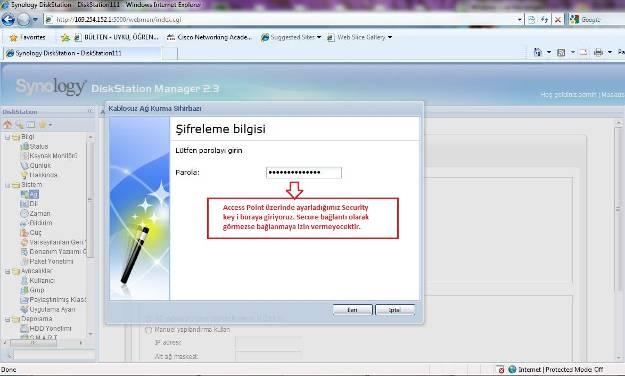Click the compatibility view icon
625x376 pixels.
coord(532,19)
